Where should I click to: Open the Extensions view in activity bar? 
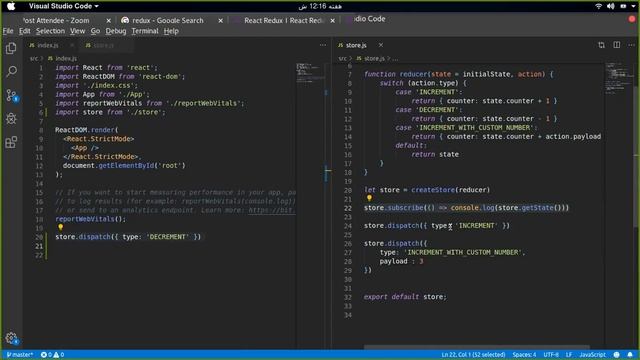(11, 142)
